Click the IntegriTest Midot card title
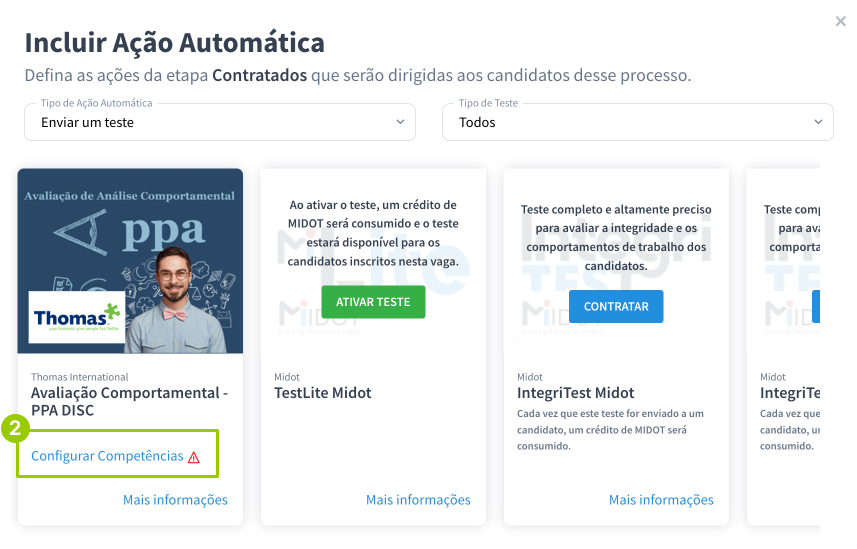Screen dimensions: 857x549 point(576,393)
